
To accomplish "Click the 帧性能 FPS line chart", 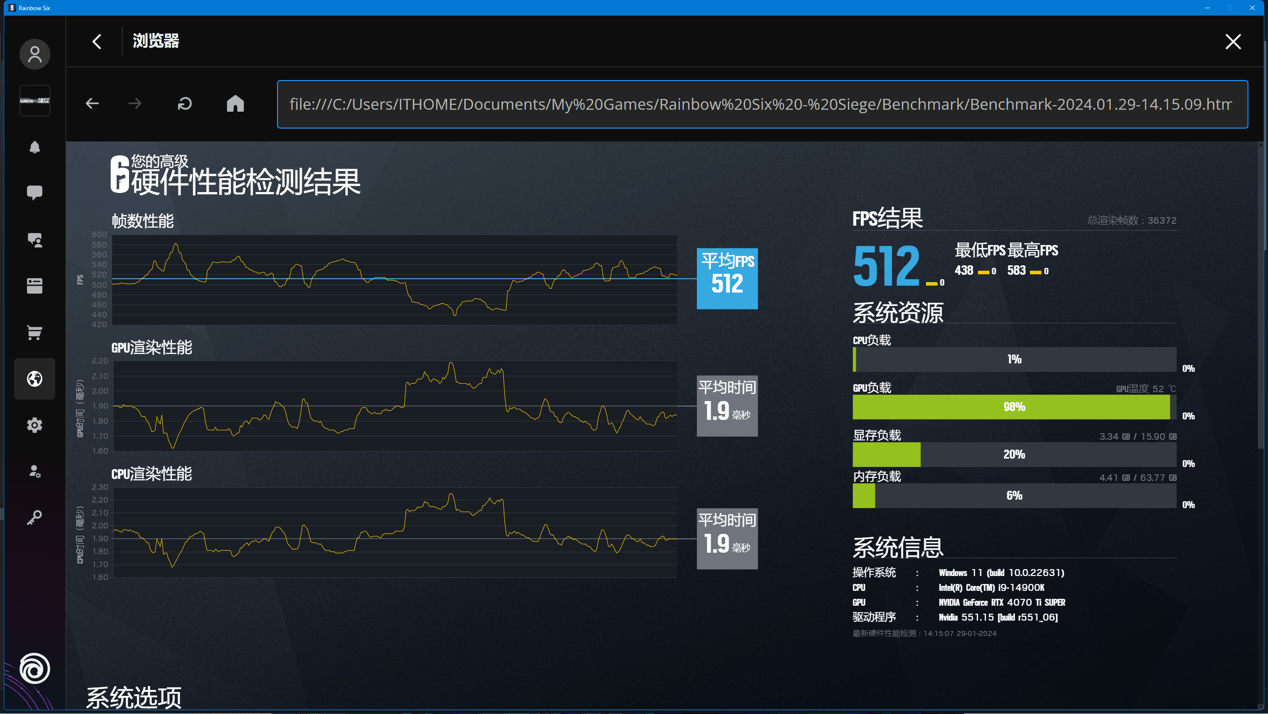I will click(x=394, y=279).
